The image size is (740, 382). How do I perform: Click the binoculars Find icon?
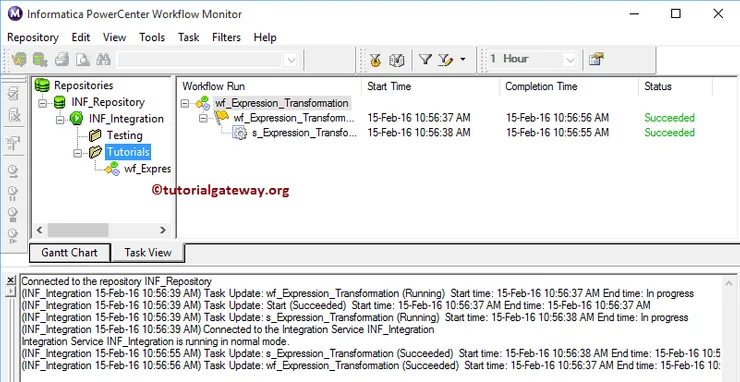[x=103, y=59]
